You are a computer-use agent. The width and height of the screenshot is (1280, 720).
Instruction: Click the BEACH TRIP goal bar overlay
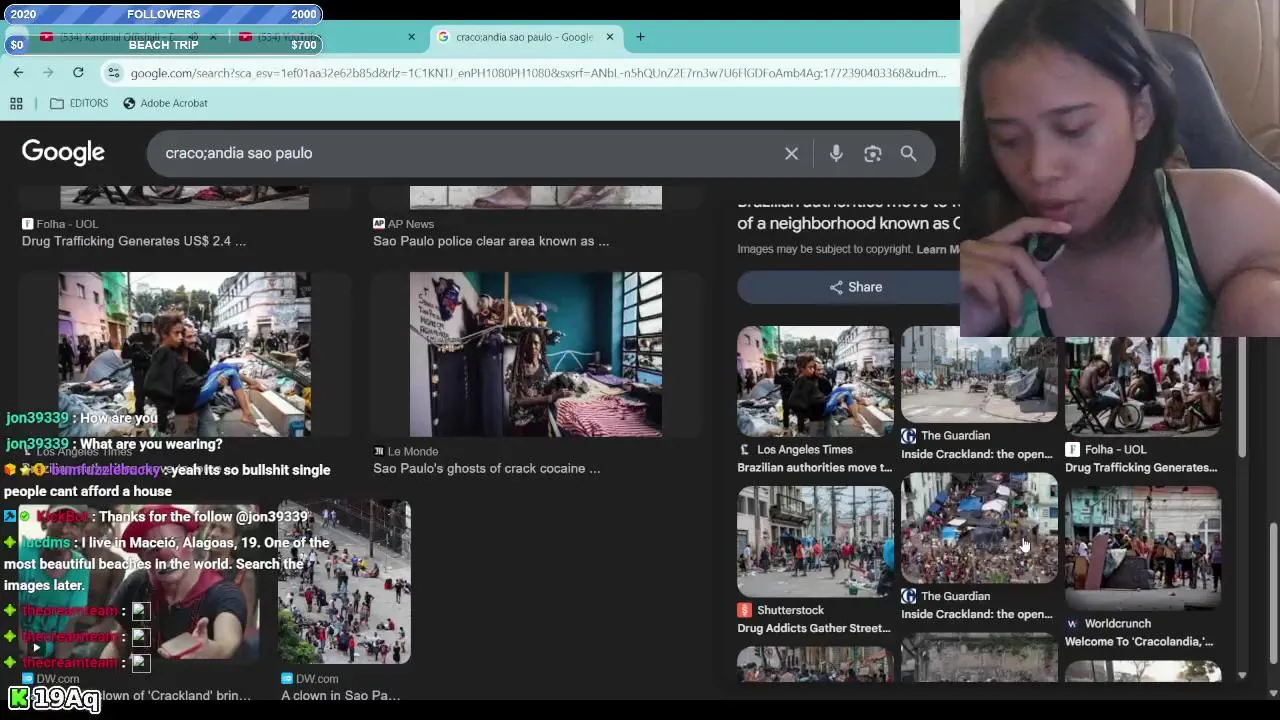coord(163,44)
